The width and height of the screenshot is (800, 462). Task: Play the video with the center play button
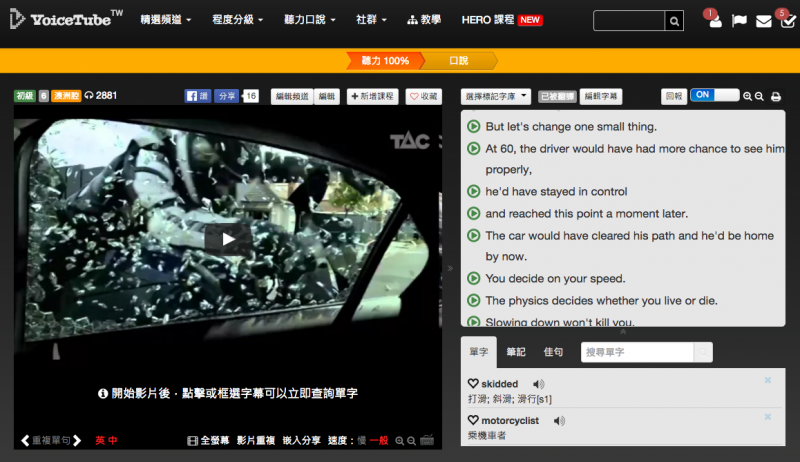coord(228,238)
